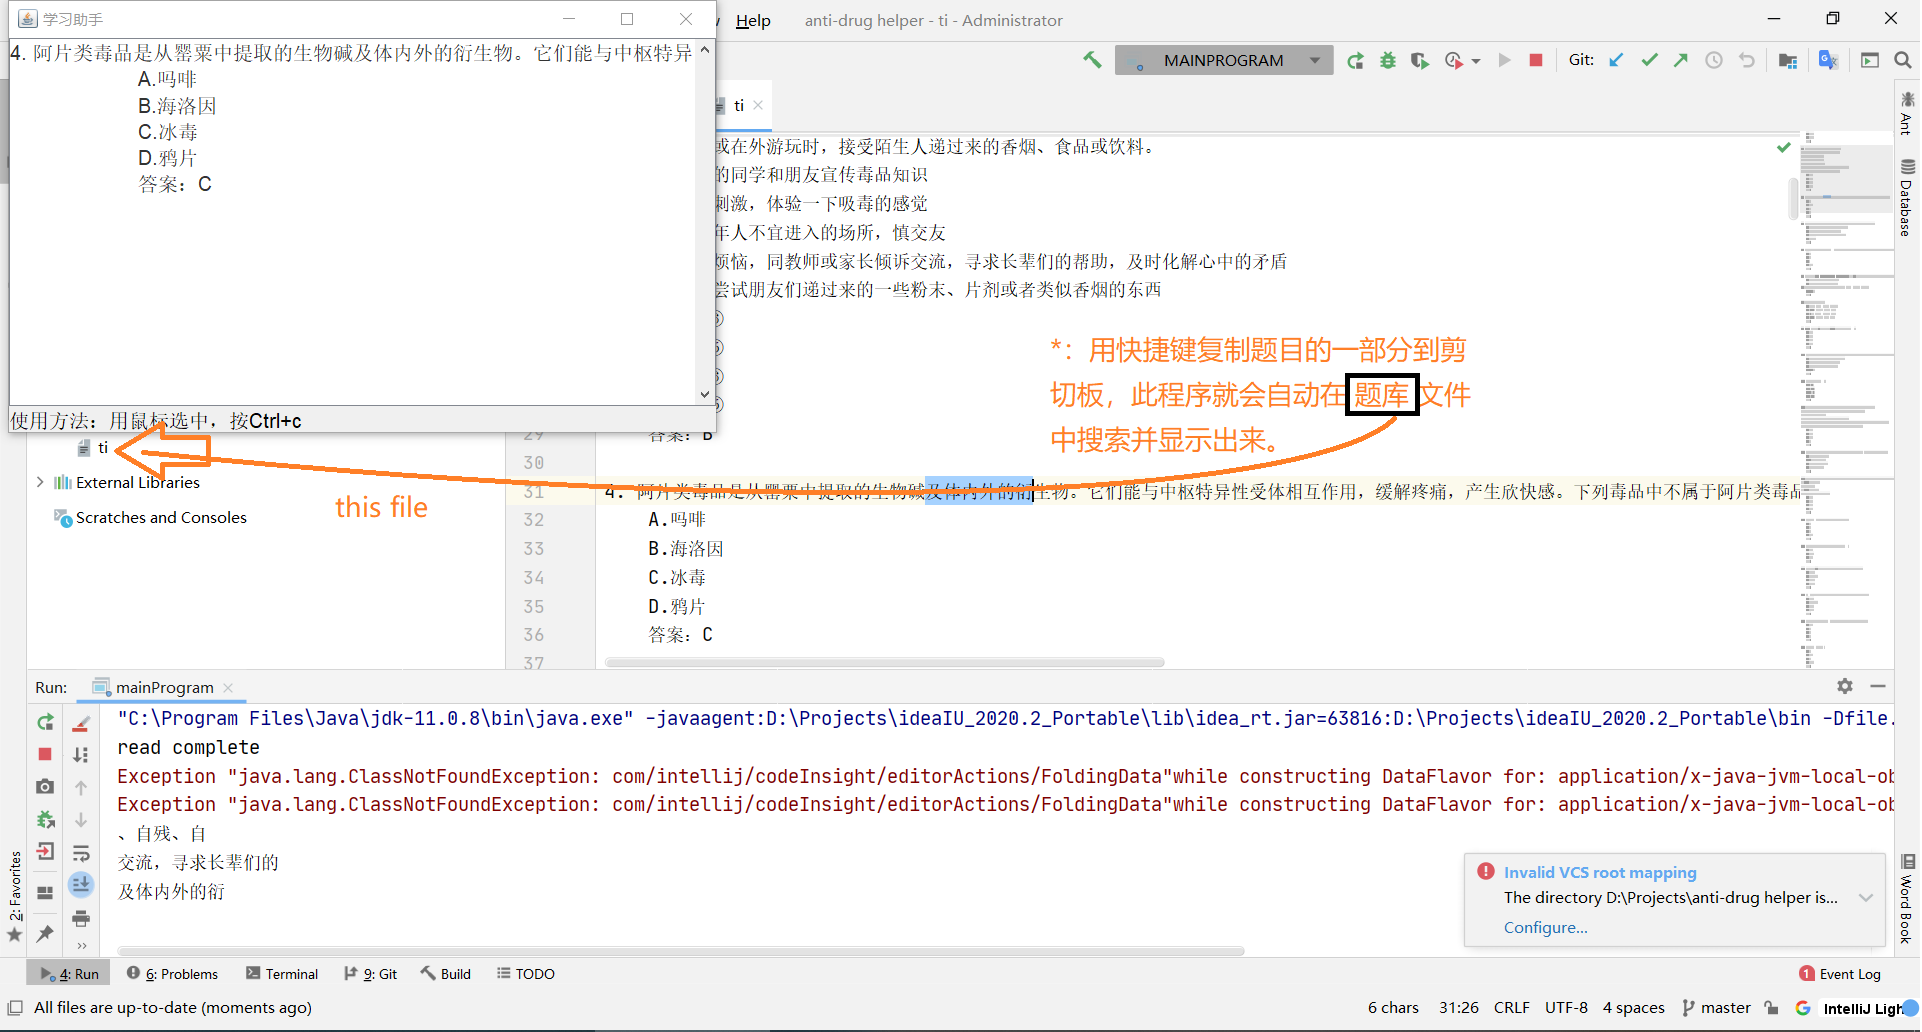Image resolution: width=1922 pixels, height=1032 pixels.
Task: Click the Rerun icon in top toolbar
Action: point(1355,60)
